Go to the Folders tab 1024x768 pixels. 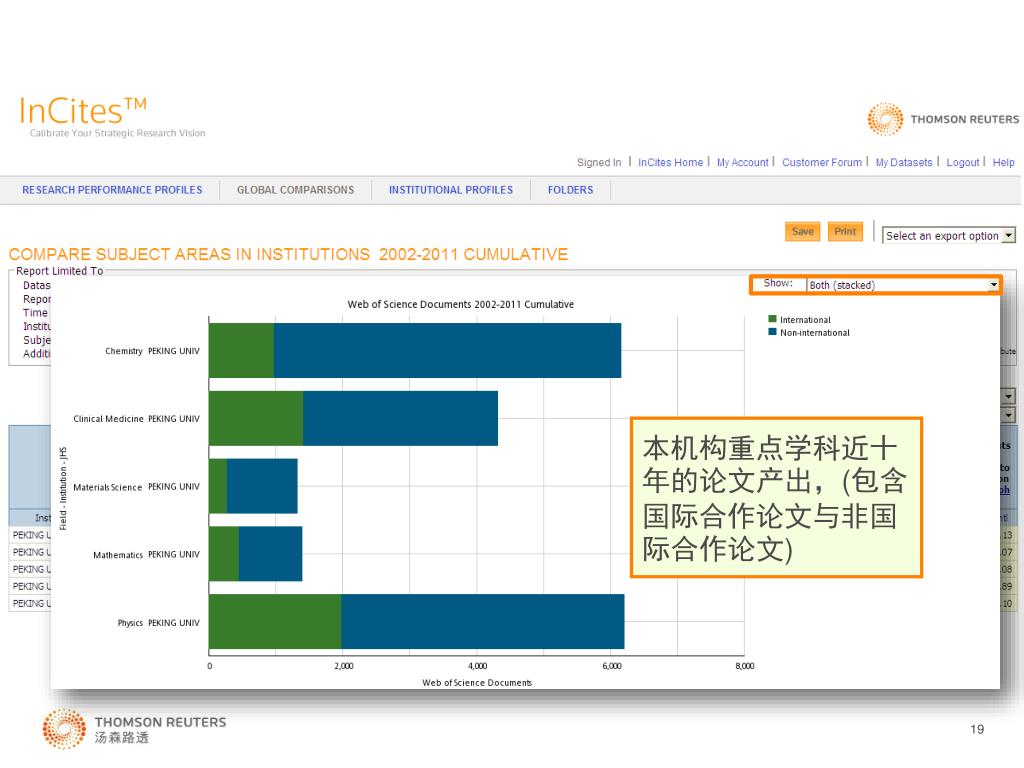click(x=570, y=190)
